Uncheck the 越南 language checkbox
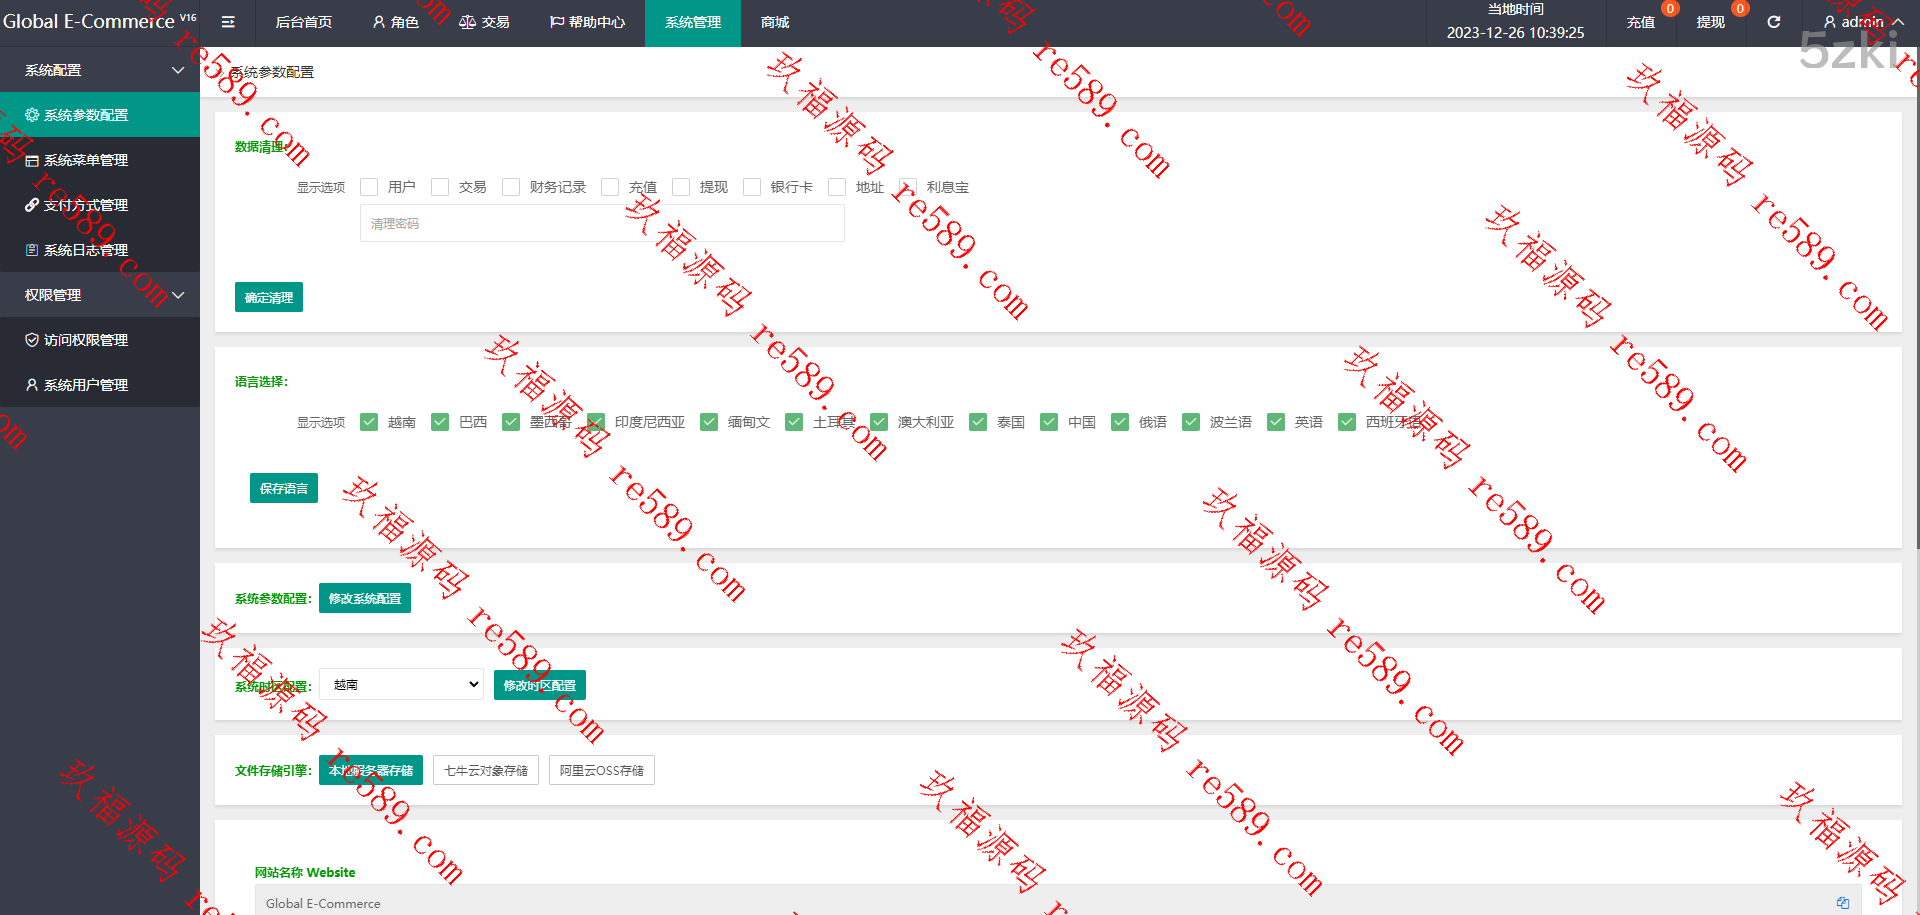This screenshot has width=1920, height=915. [x=369, y=422]
